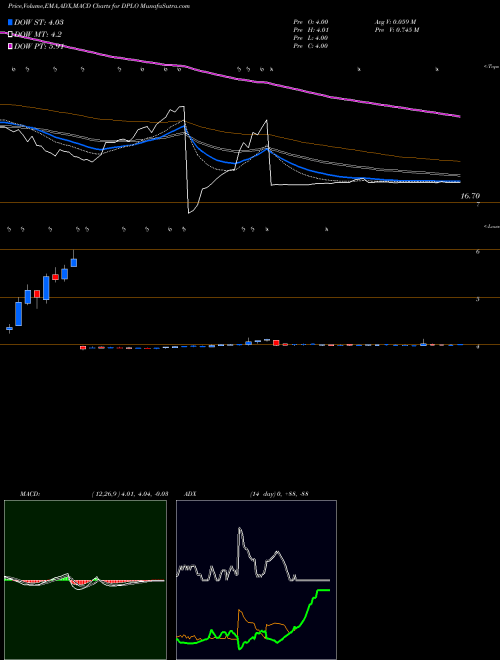
Task: Click the axis label 6 on the candlestick chart
Action: (477, 252)
